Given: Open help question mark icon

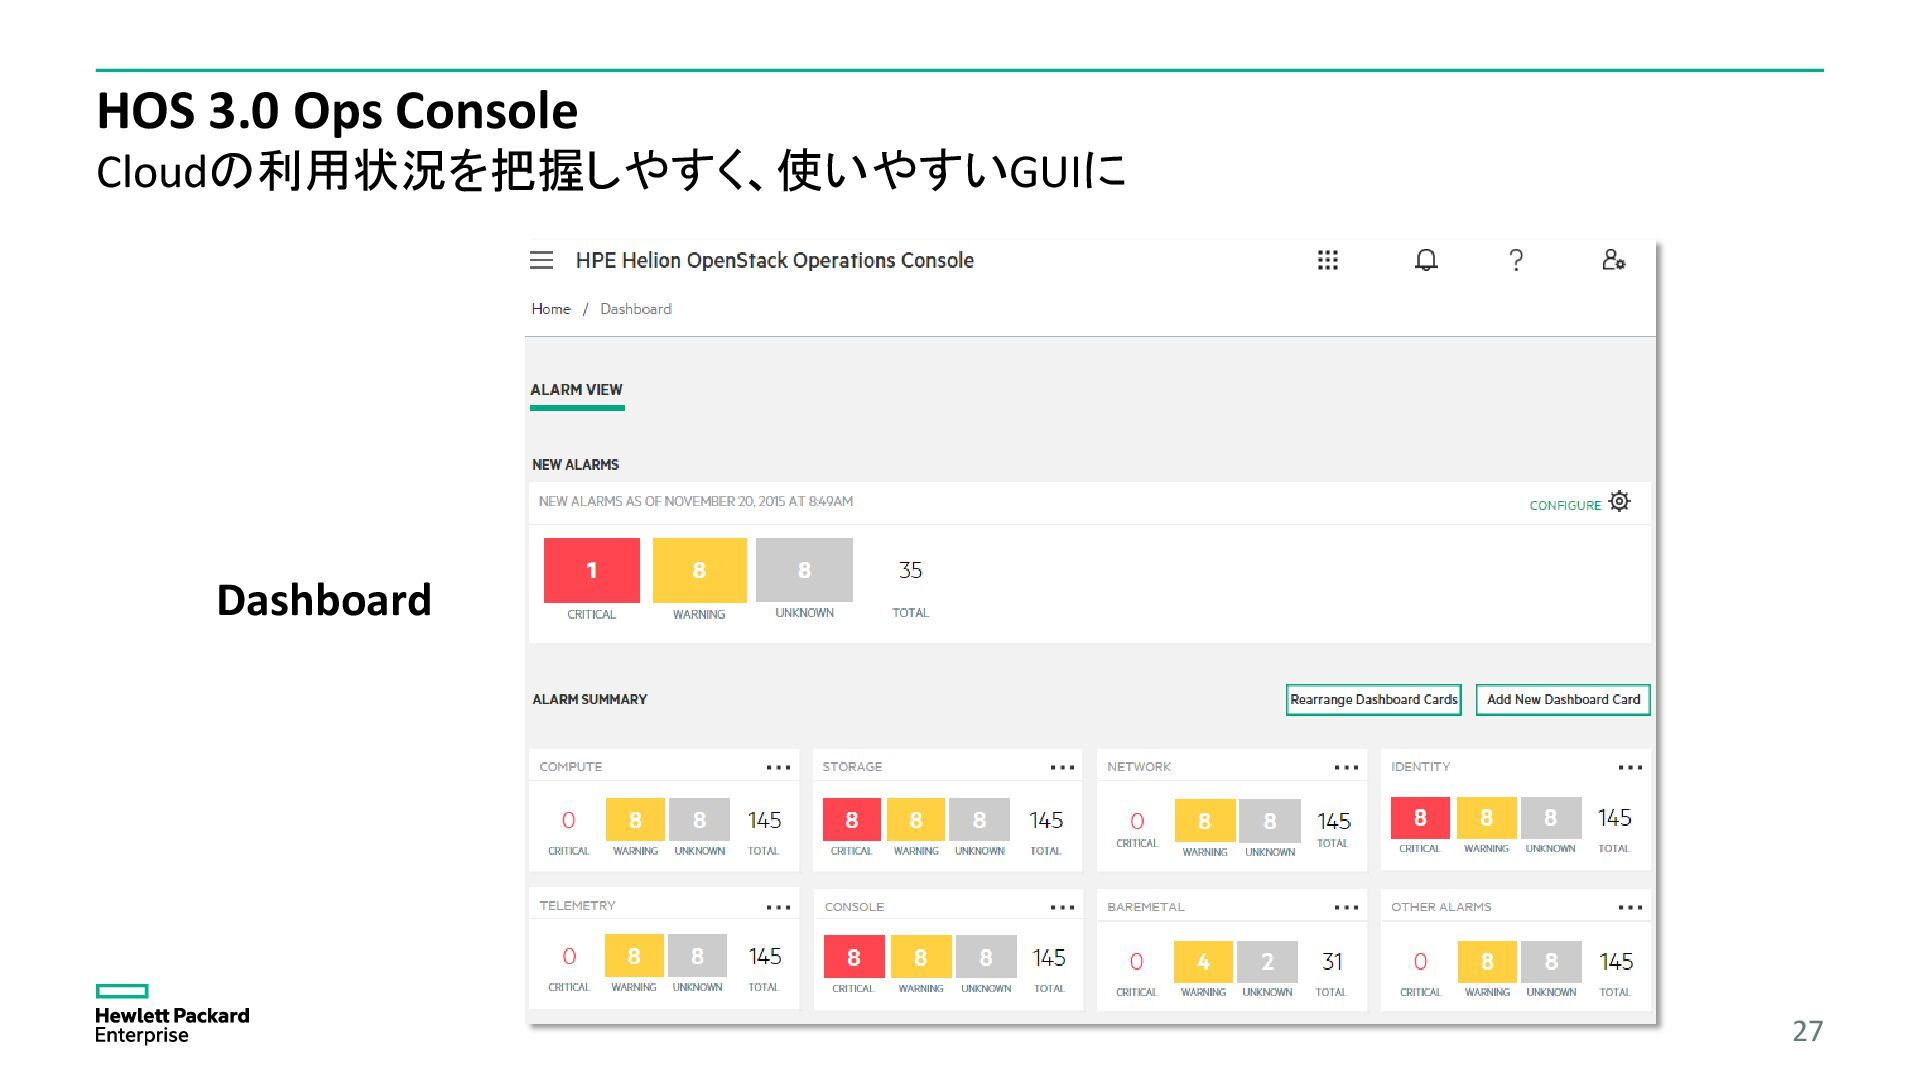Looking at the screenshot, I should (x=1516, y=260).
